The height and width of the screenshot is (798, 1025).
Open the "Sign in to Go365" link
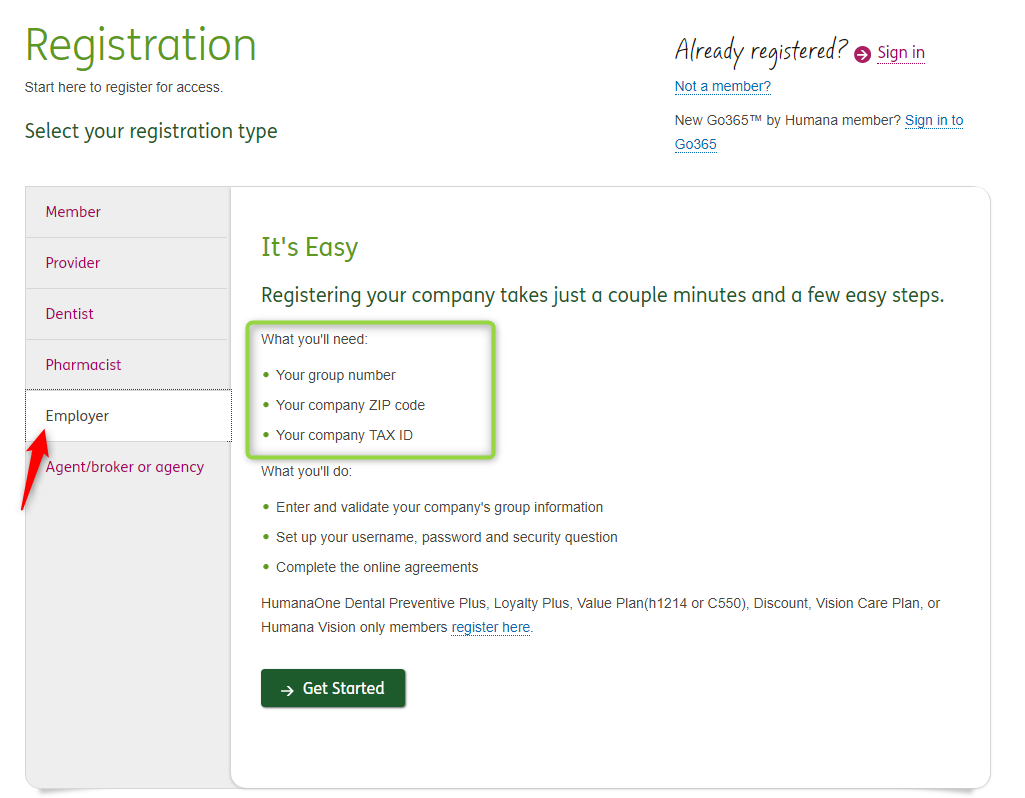point(933,121)
